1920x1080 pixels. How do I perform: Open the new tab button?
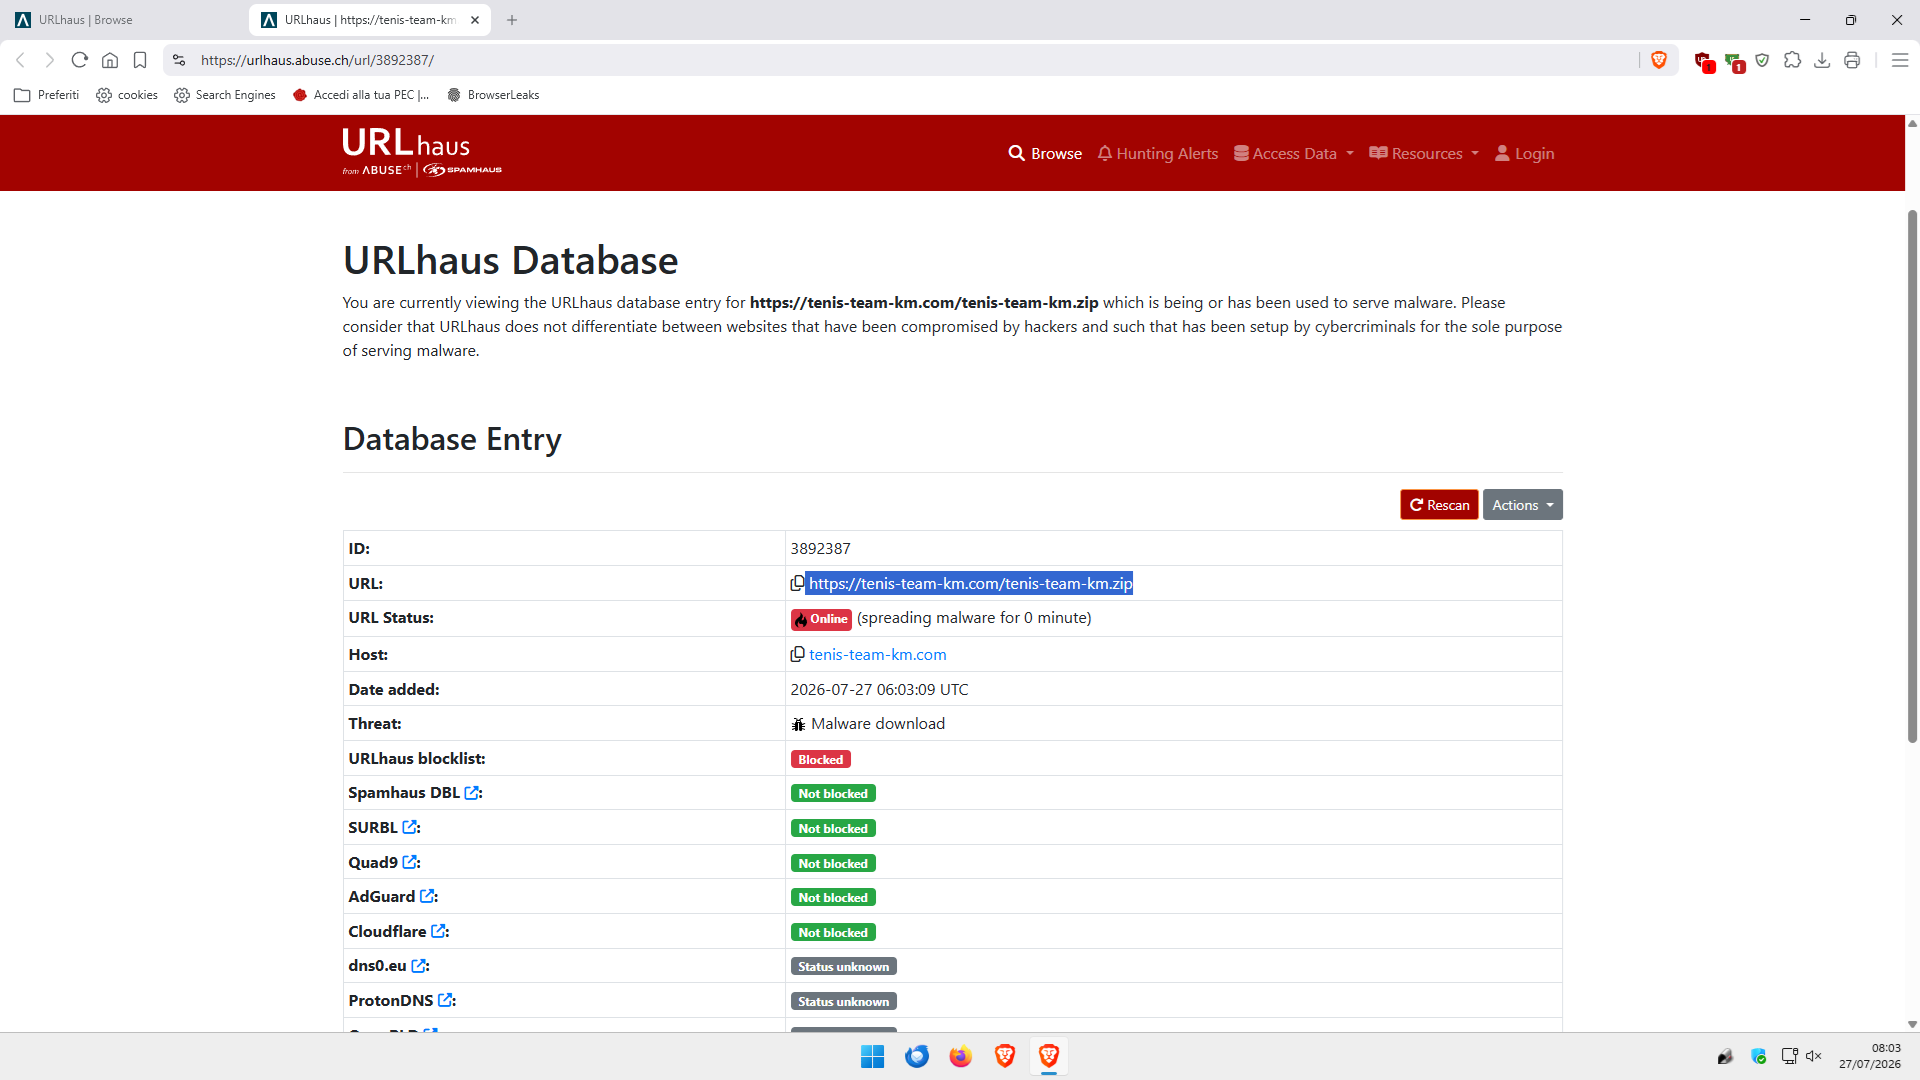[x=512, y=20]
